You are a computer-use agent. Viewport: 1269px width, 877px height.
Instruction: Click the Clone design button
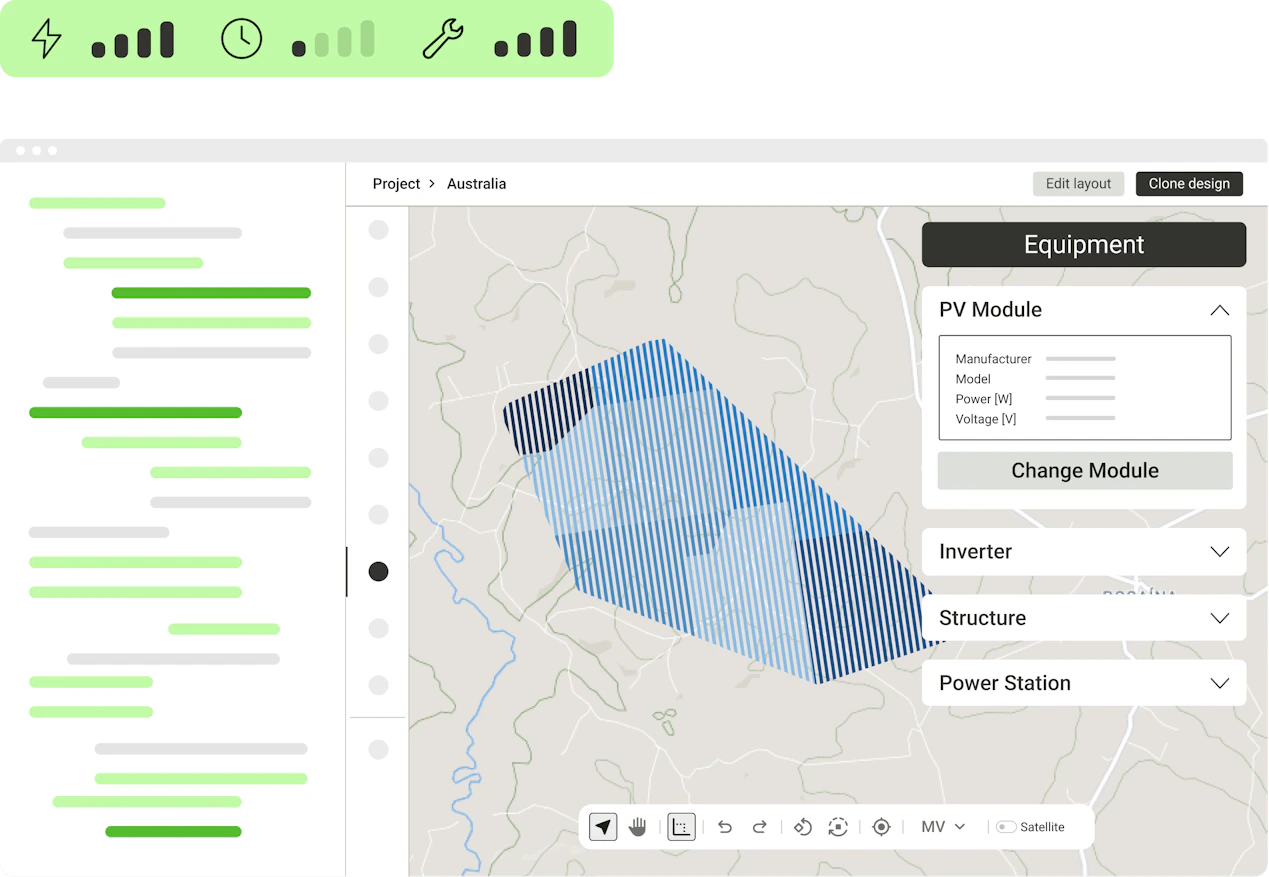1189,184
